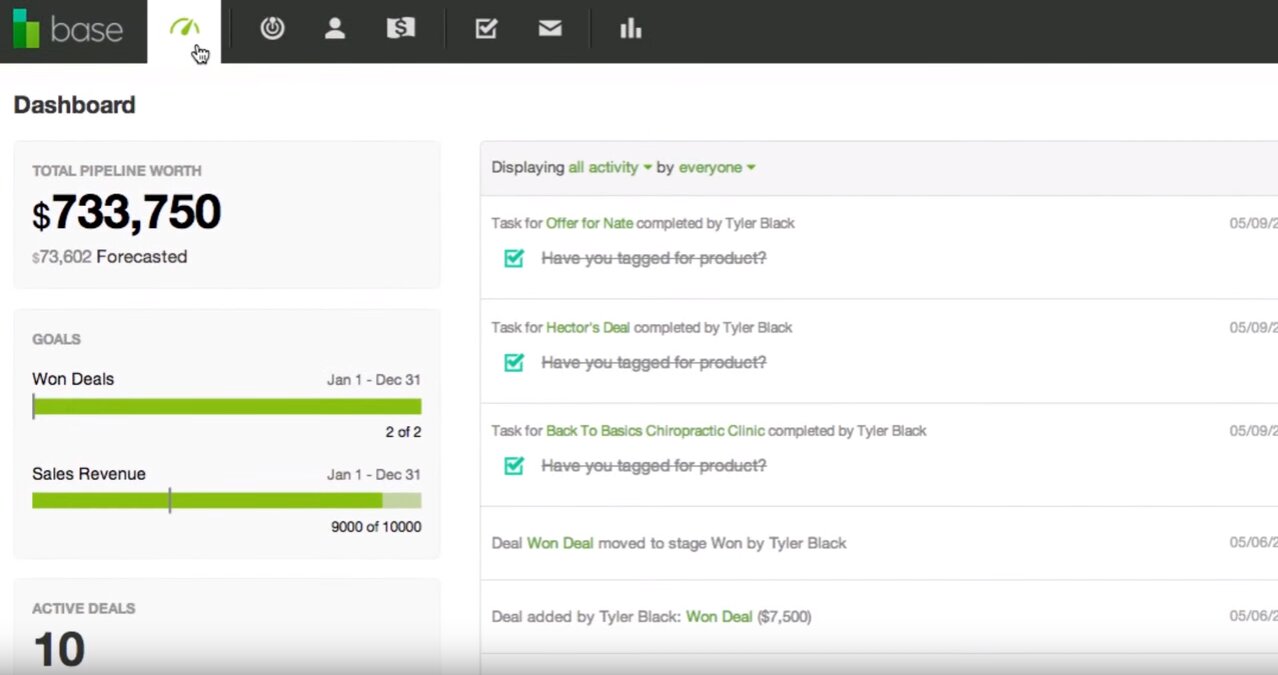The image size is (1278, 675).
Task: Open the Hector's Deal link
Action: pos(588,328)
